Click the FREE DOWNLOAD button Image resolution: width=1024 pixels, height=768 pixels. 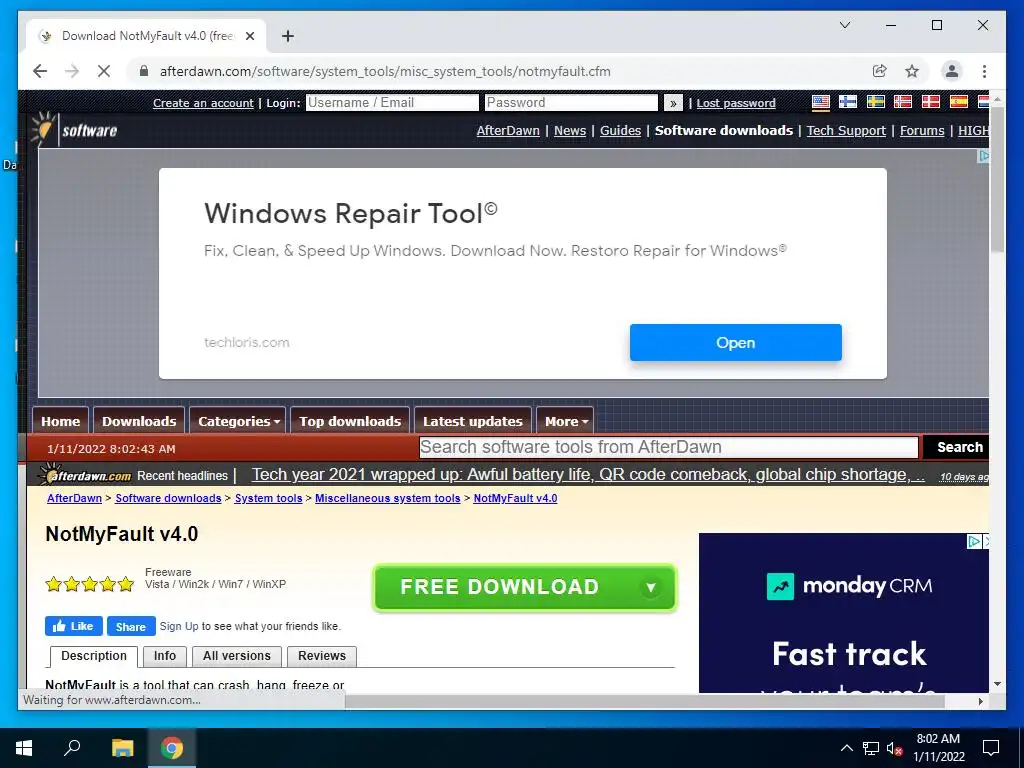click(524, 587)
